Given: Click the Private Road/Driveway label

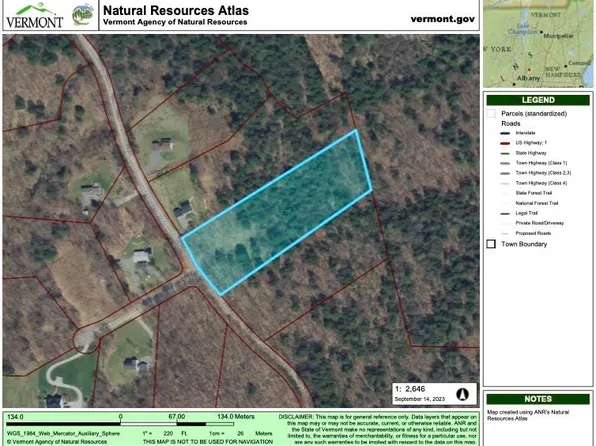Looking at the screenshot, I should pyautogui.click(x=539, y=223).
